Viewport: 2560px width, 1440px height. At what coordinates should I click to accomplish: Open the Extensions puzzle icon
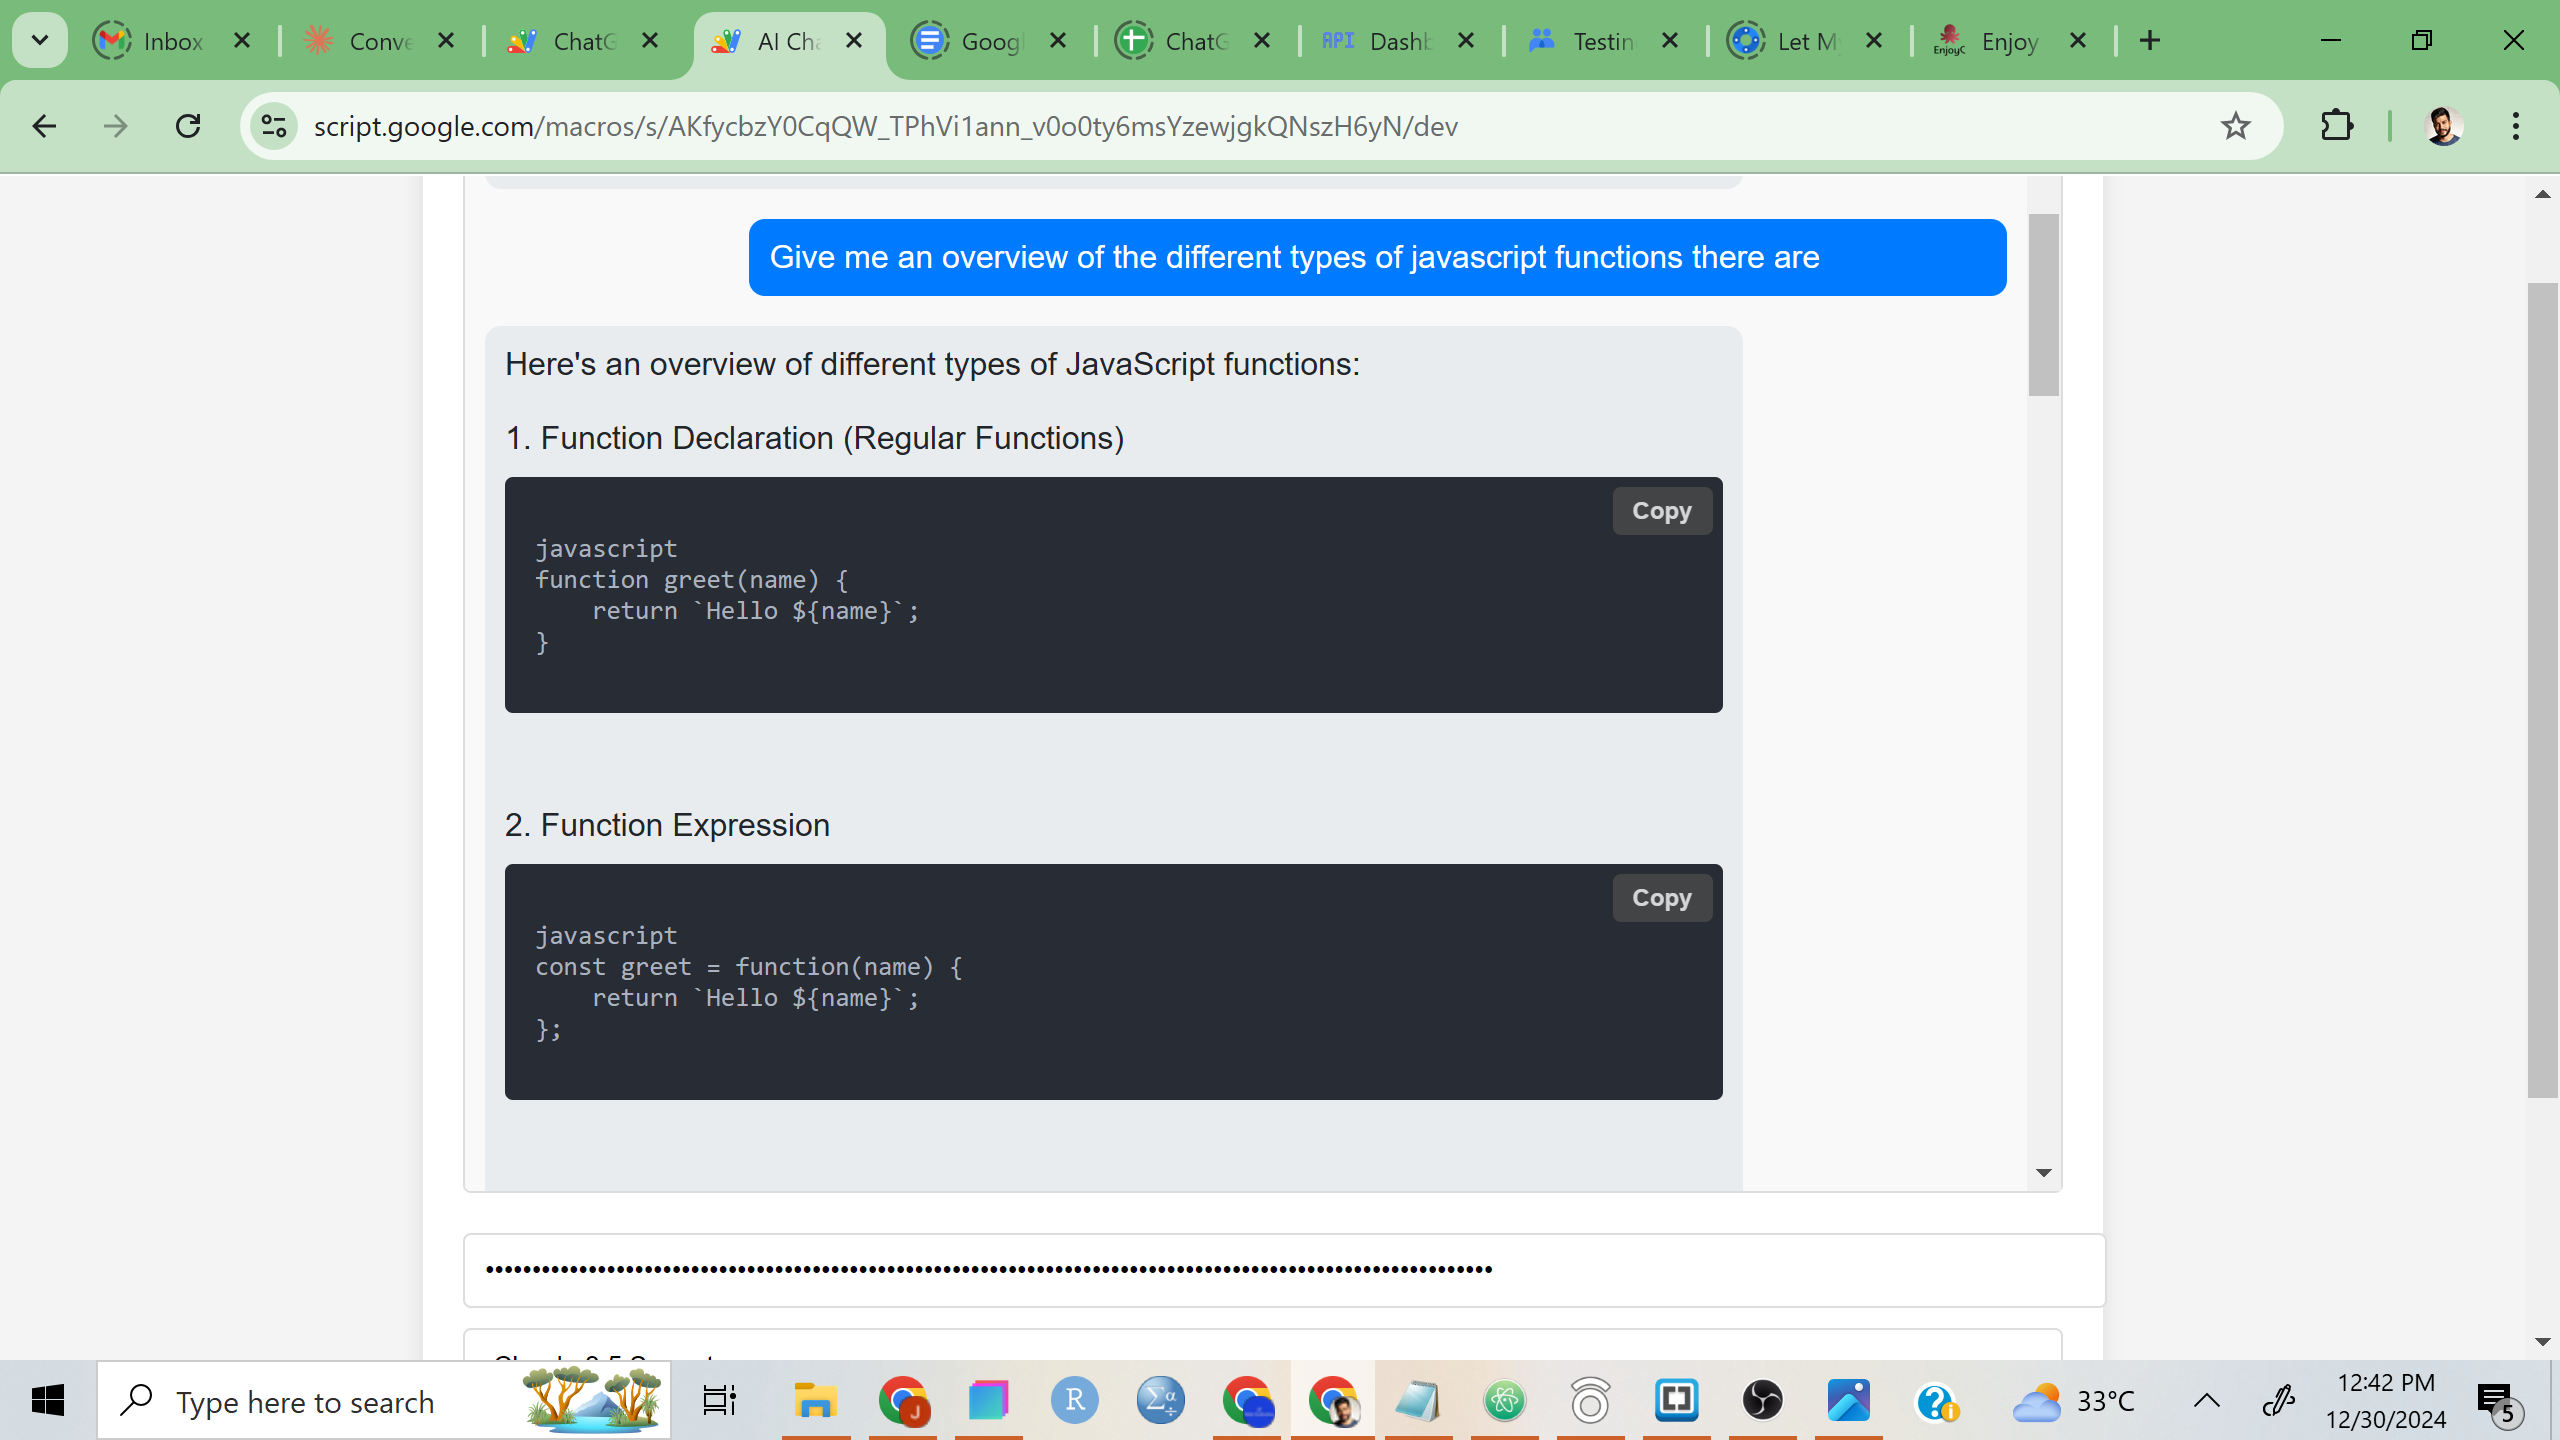2336,126
